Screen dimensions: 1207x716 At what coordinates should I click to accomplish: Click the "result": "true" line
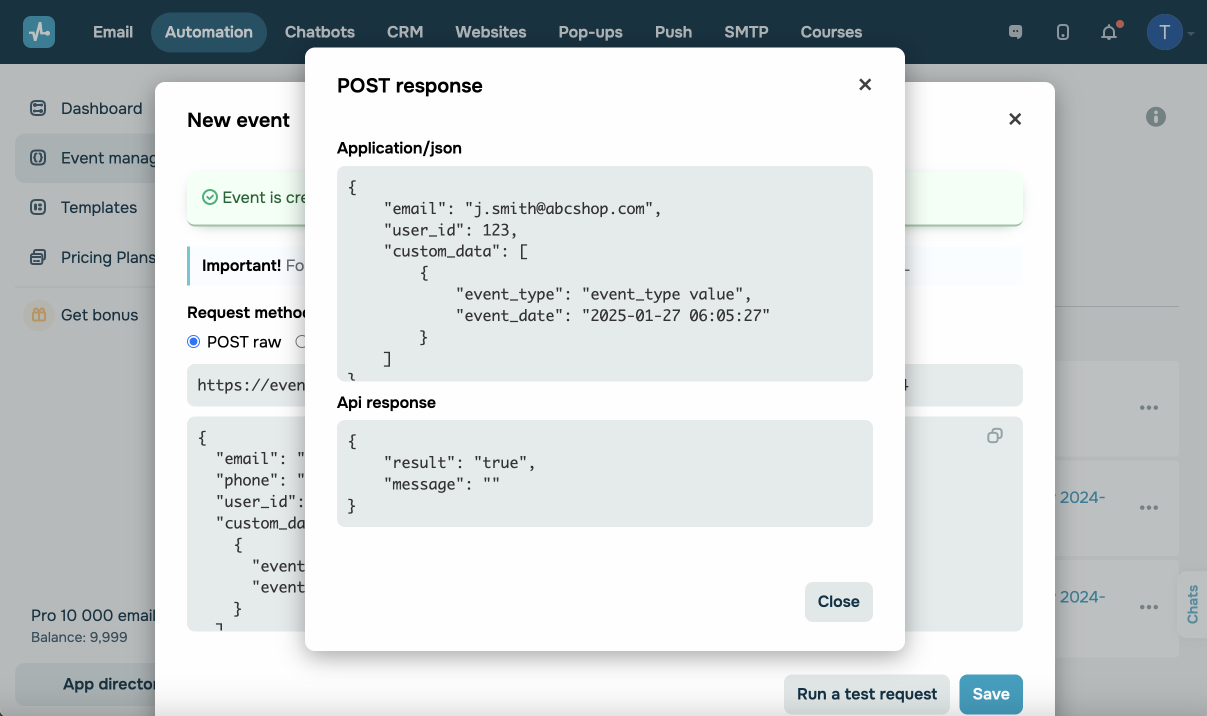461,462
